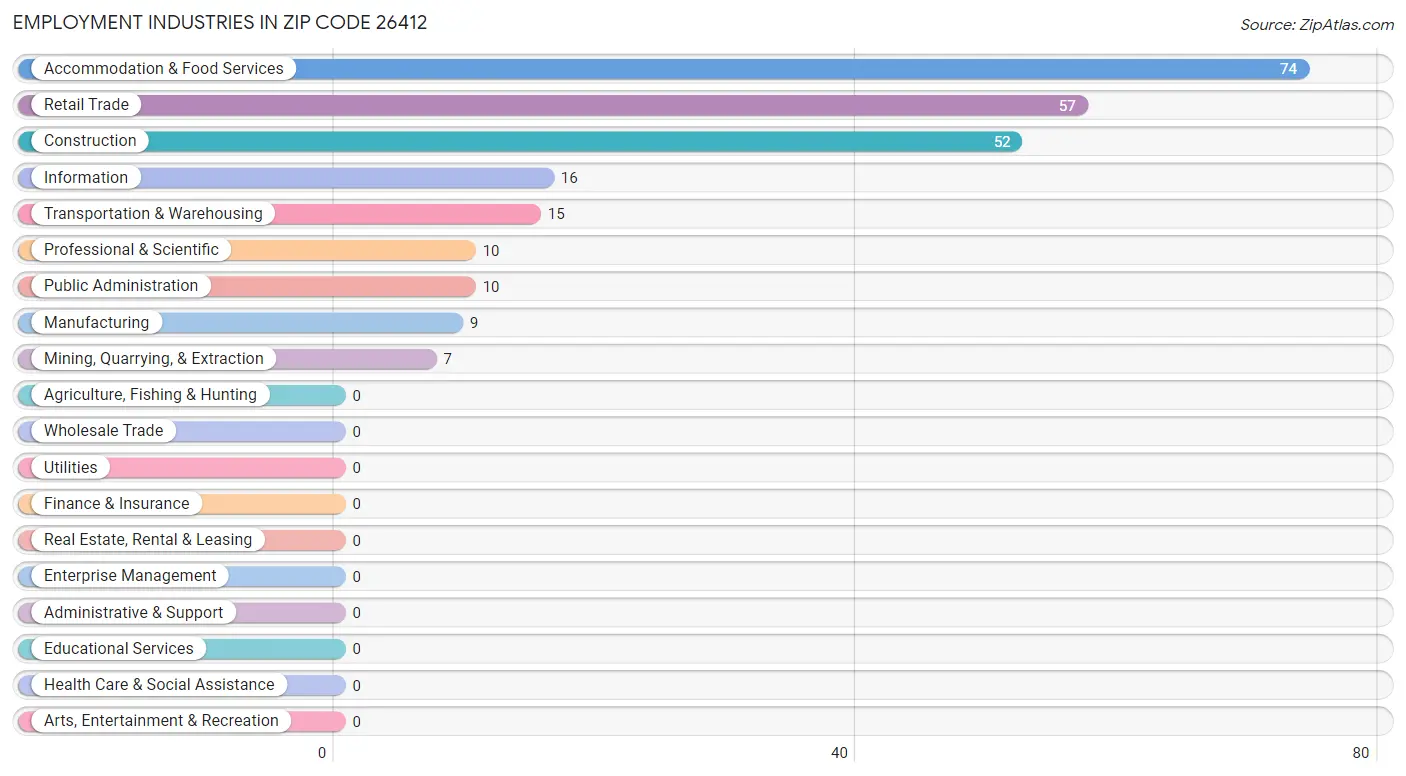Click the Enterprise Management label
The width and height of the screenshot is (1406, 776).
click(x=130, y=576)
